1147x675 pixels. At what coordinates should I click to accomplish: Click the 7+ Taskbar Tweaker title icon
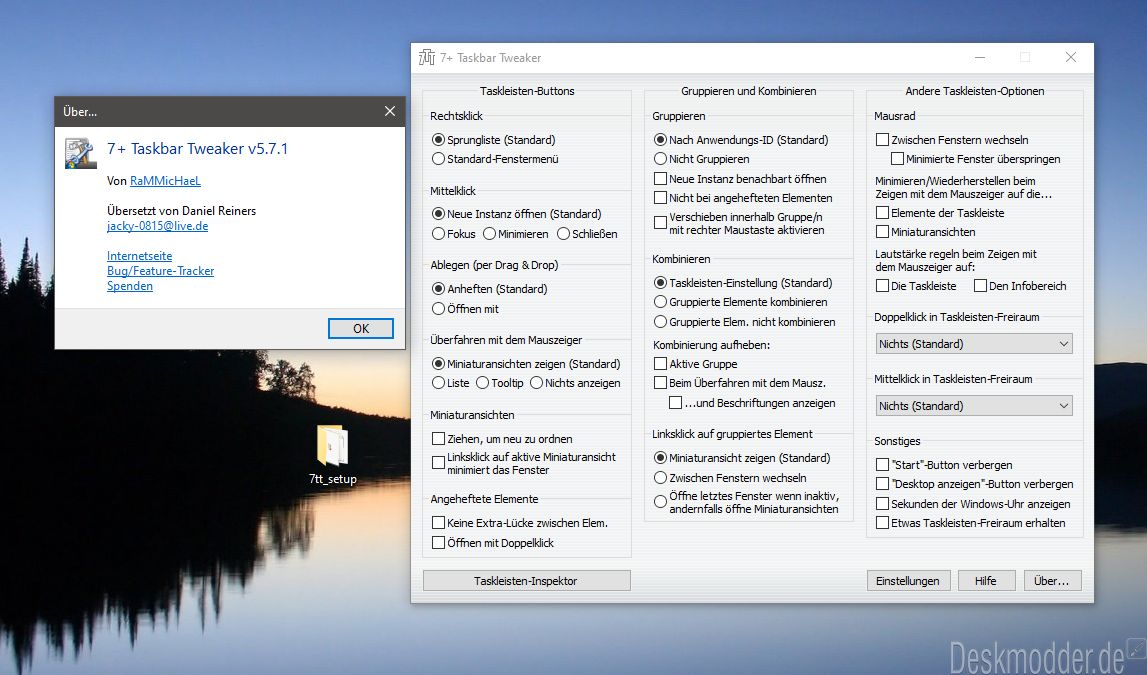(426, 58)
